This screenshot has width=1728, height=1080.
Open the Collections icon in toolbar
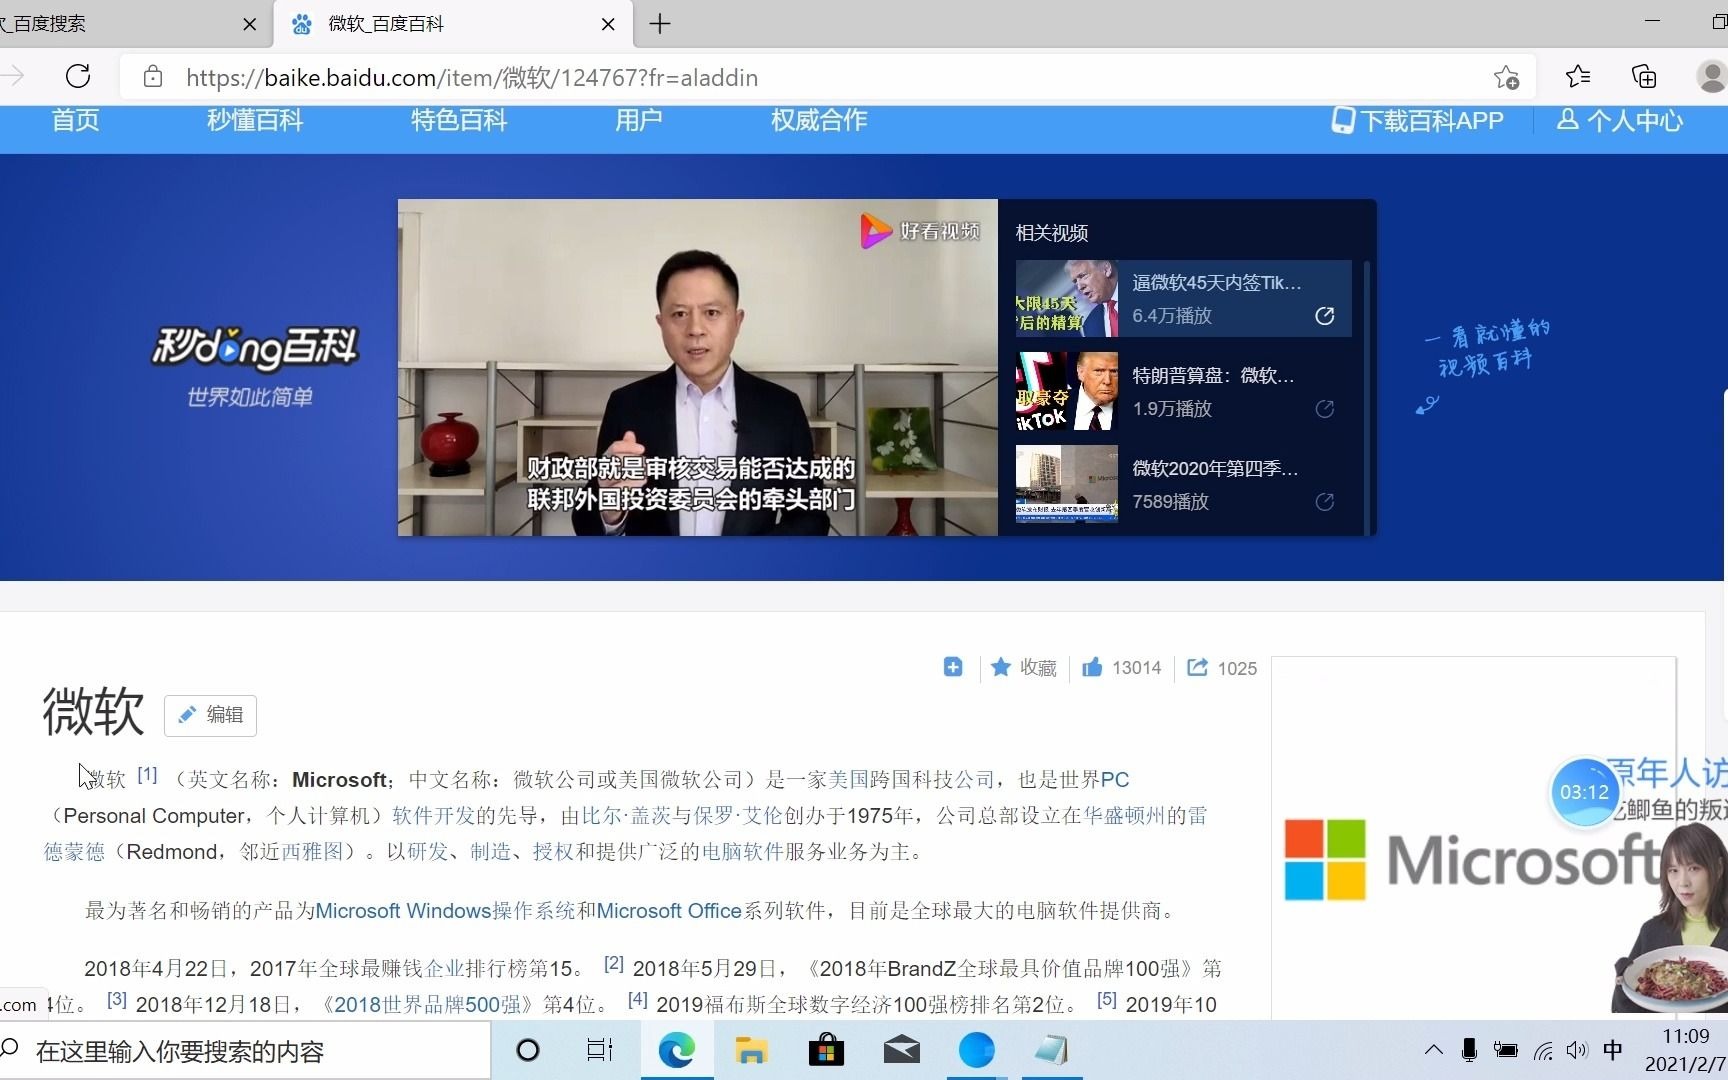(x=1644, y=77)
